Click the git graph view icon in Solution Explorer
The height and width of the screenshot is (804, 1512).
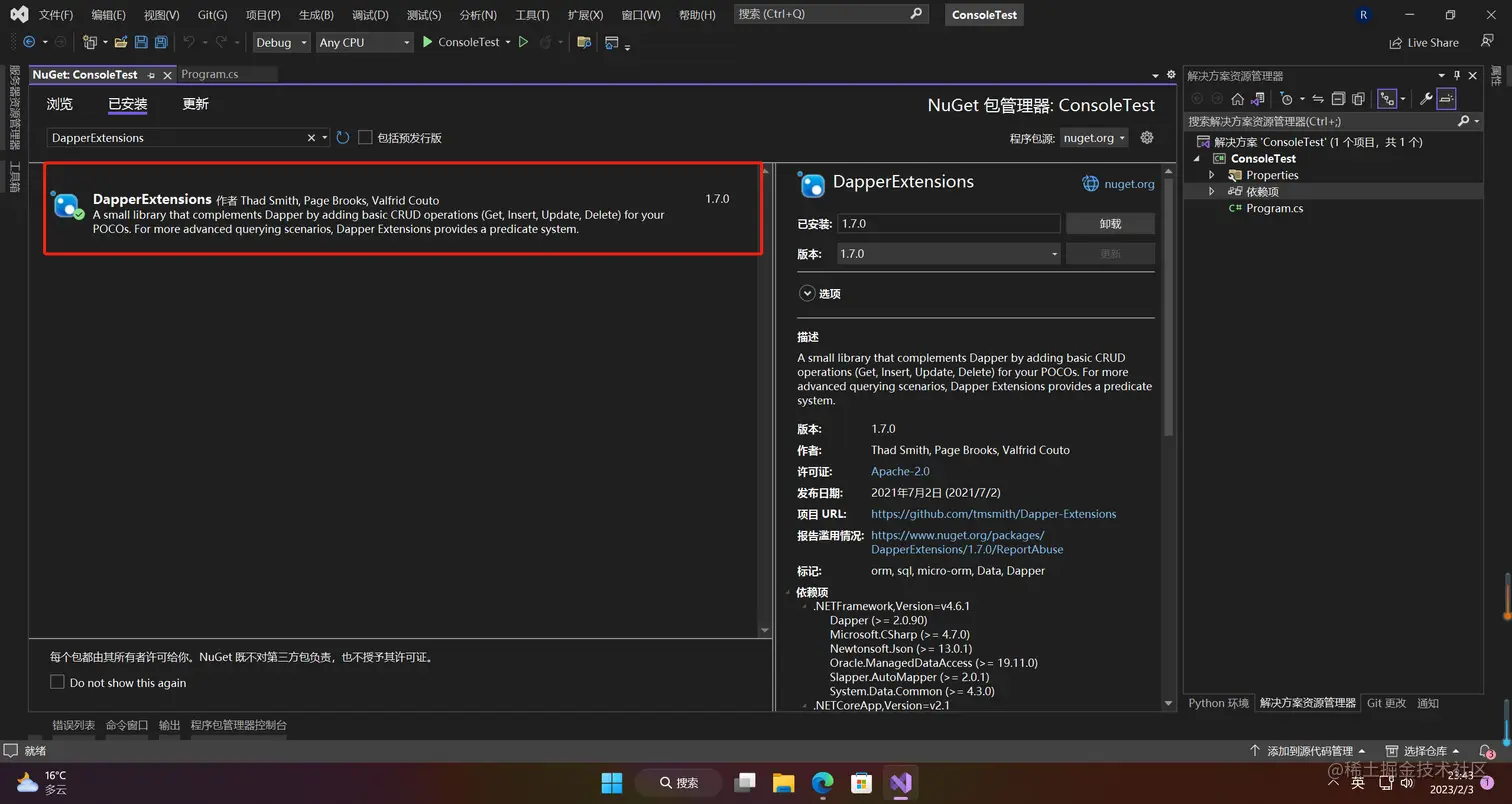click(x=1387, y=98)
